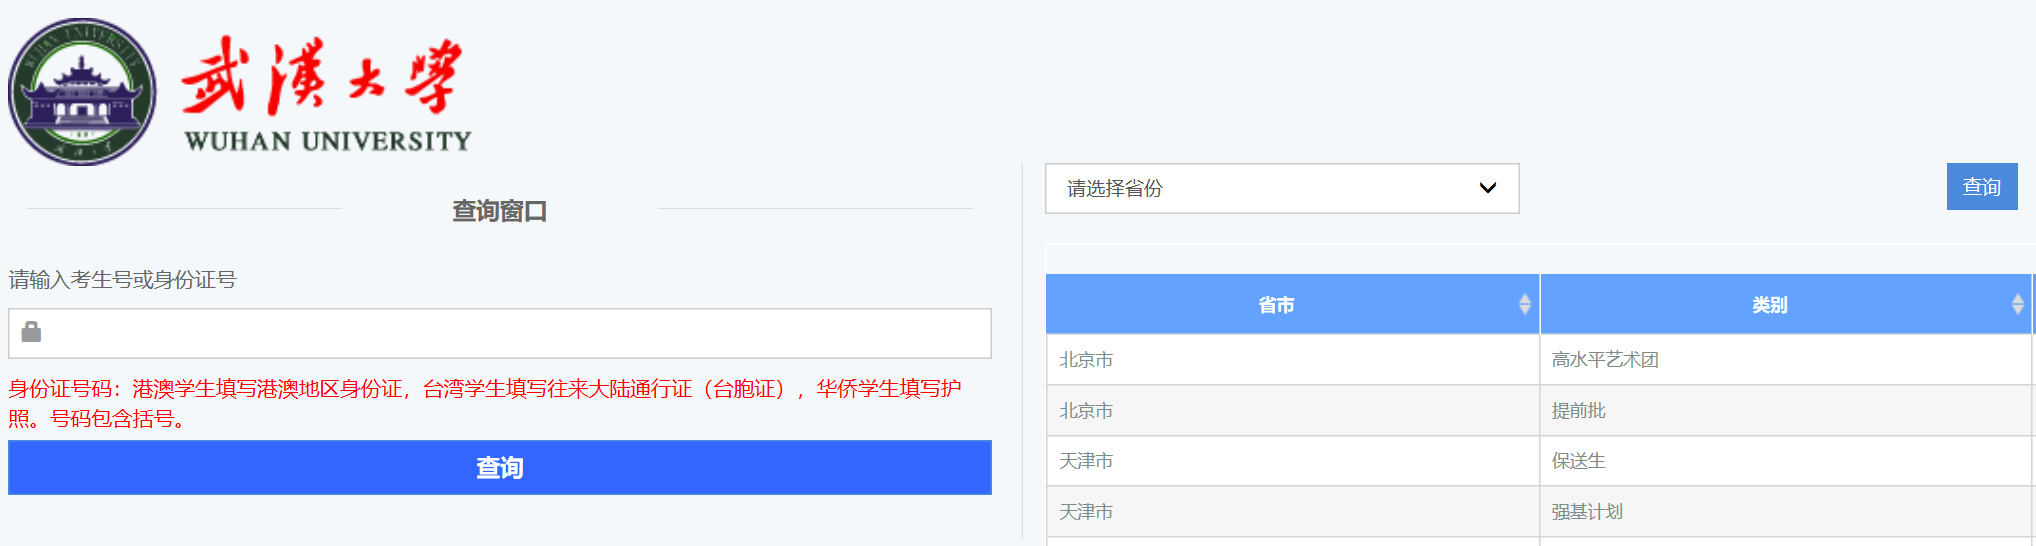Click the small 查询 button beside province selector
Viewport: 2036px width, 546px height.
pos(1981,187)
